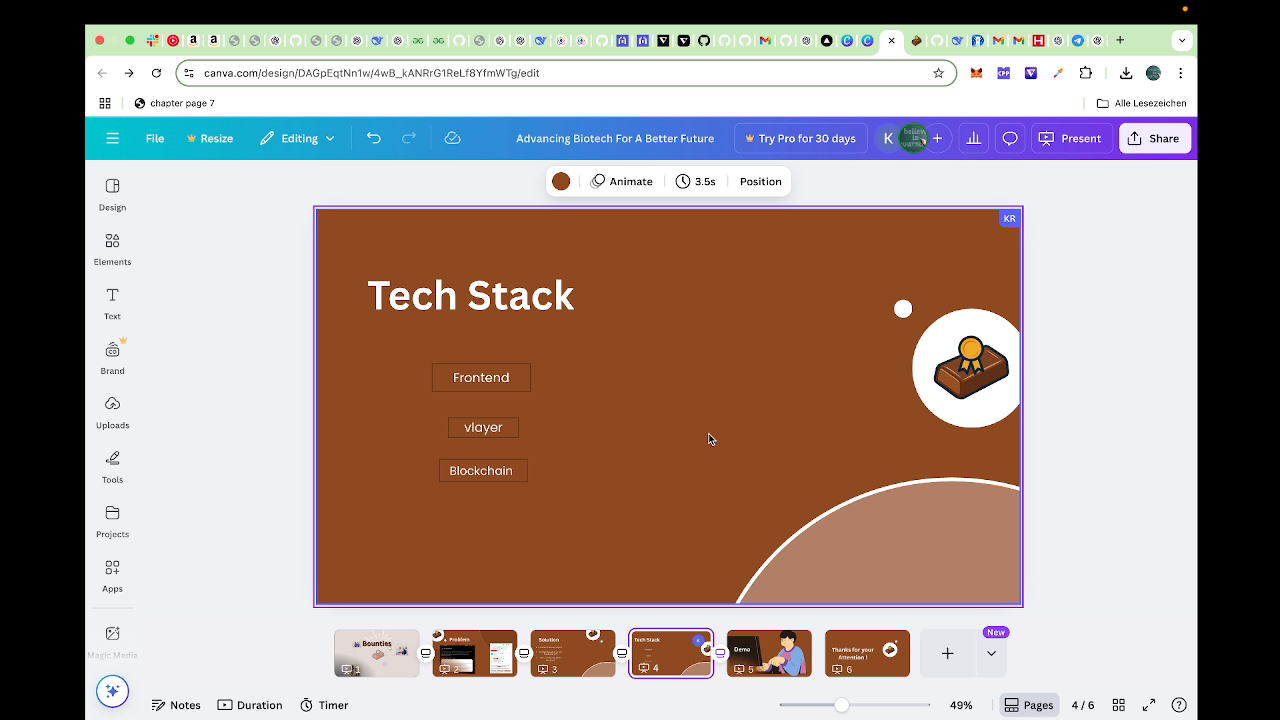
Task: Click the design title Advancing Biotech
Action: (x=615, y=138)
